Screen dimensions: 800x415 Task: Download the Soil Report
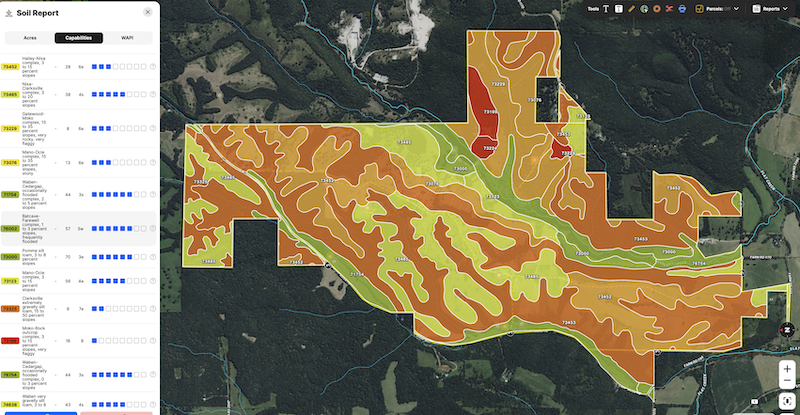pos(9,14)
